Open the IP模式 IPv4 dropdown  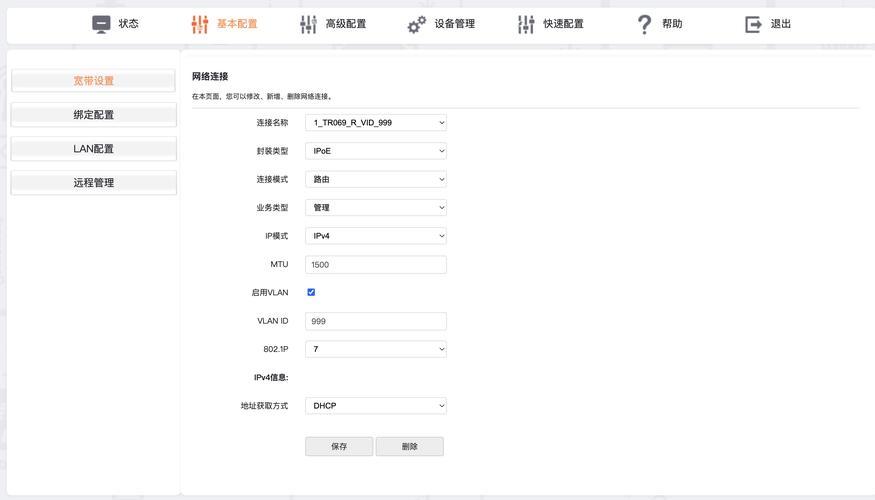pos(376,235)
